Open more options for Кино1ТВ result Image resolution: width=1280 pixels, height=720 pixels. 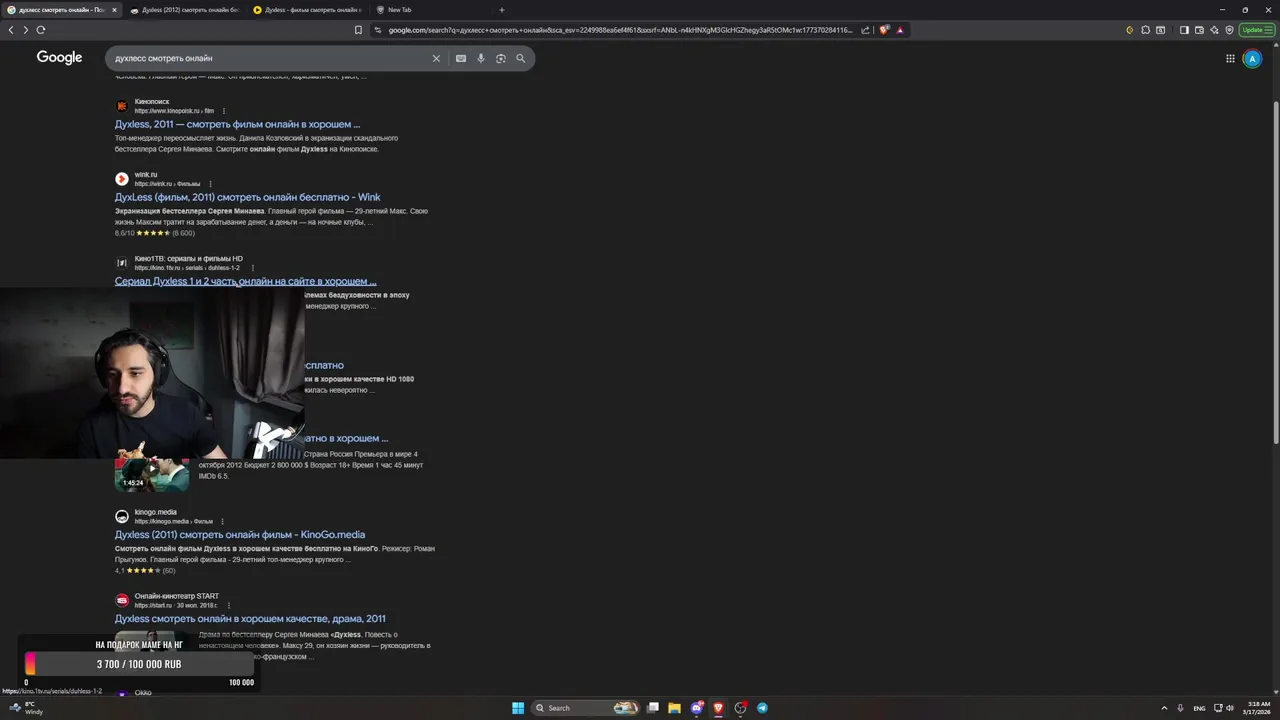(252, 268)
